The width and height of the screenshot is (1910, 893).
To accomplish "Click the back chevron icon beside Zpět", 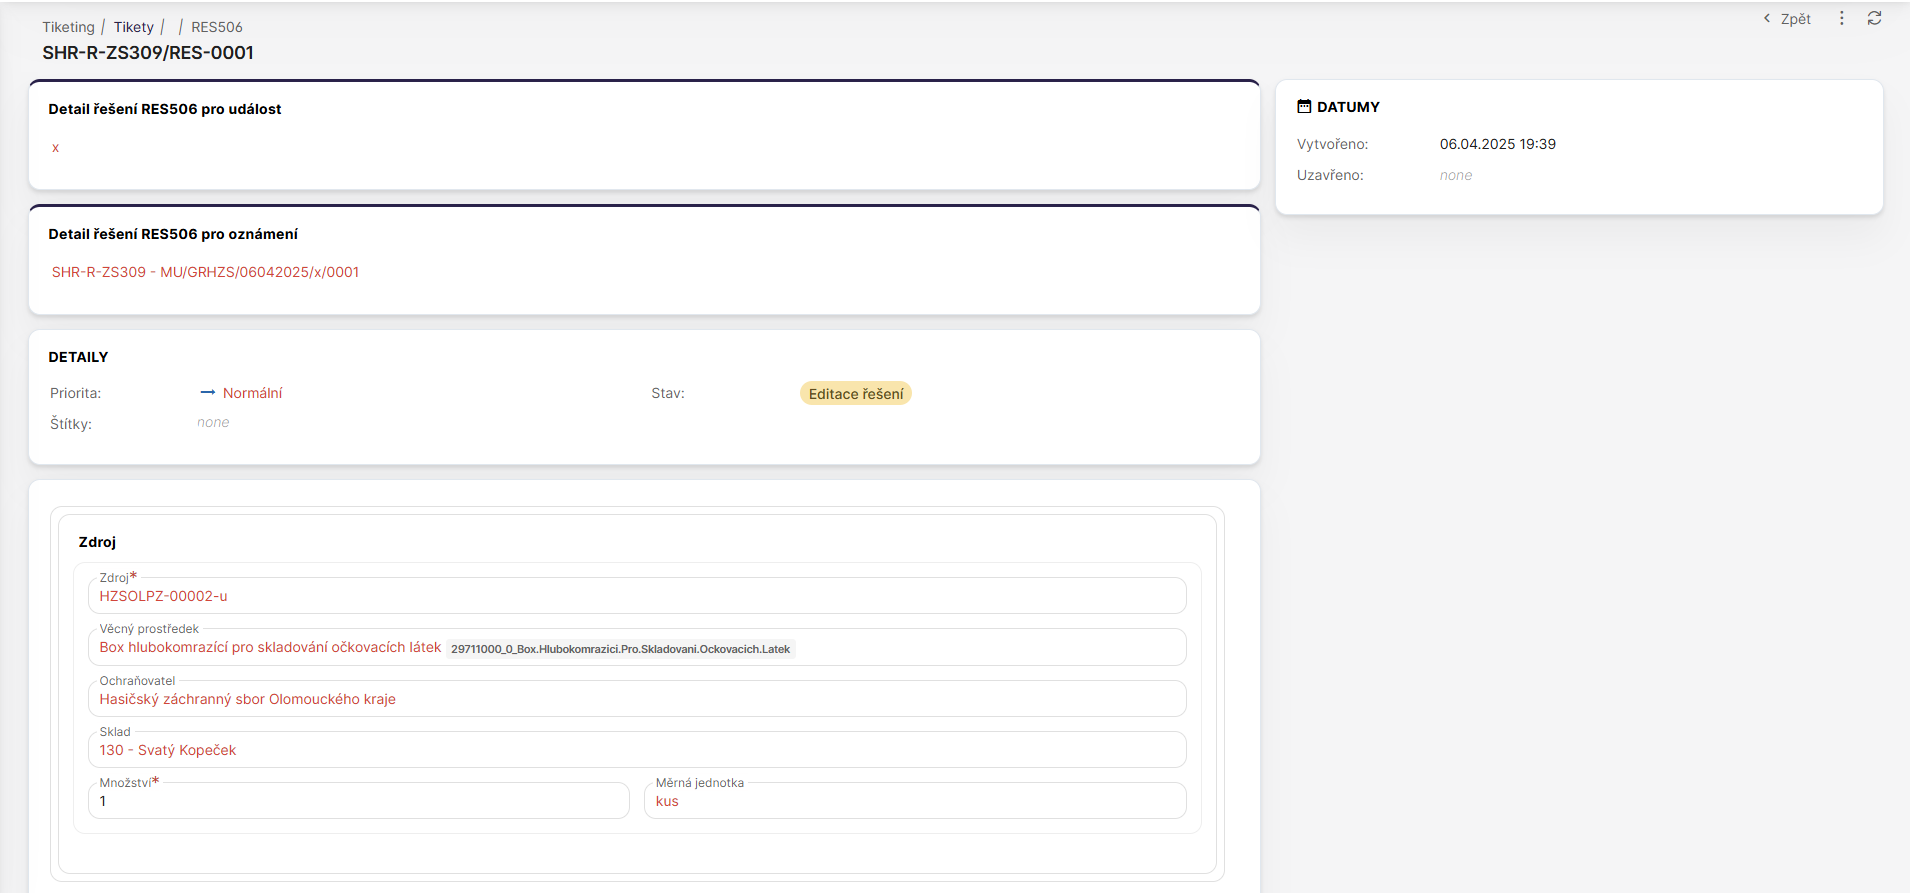I will [1767, 18].
